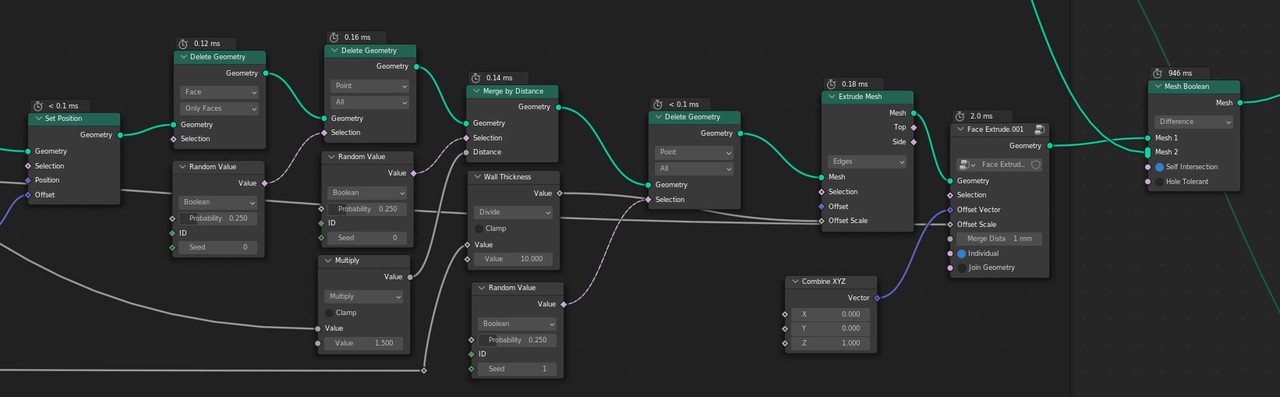
Task: Collapse the Combine XYZ node
Action: [794, 282]
